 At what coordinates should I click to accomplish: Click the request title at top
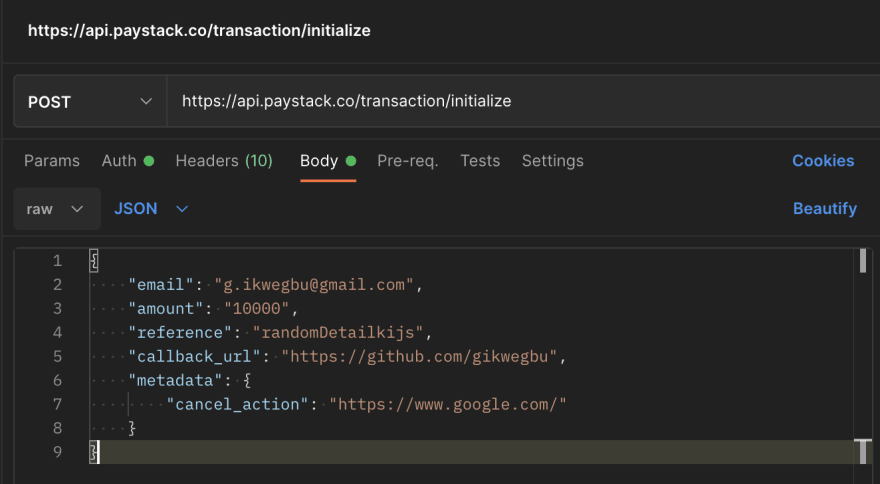pos(199,30)
